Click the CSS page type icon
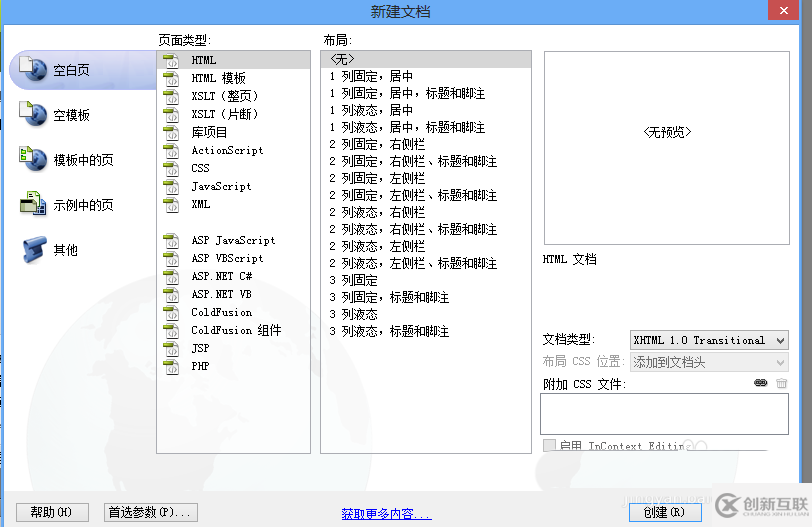This screenshot has width=812, height=527. tap(171, 168)
